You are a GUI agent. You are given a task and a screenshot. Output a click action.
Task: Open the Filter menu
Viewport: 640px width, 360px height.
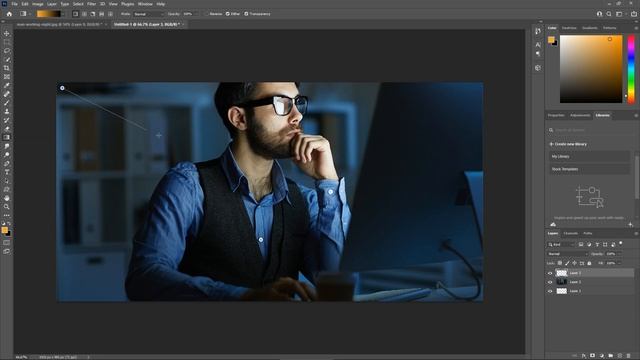91,4
